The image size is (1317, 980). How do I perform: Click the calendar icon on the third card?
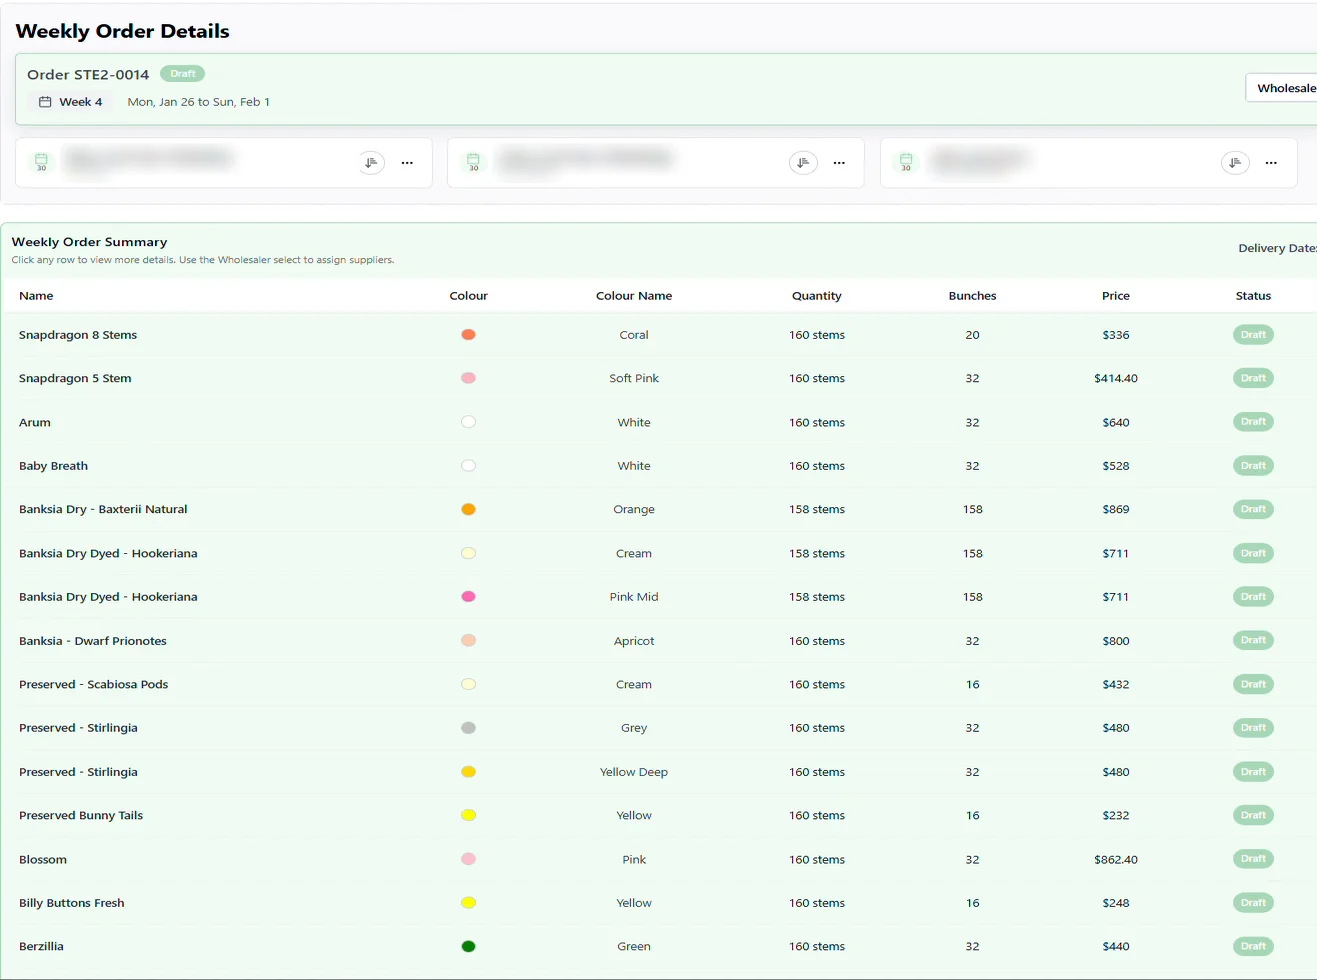[x=906, y=162]
